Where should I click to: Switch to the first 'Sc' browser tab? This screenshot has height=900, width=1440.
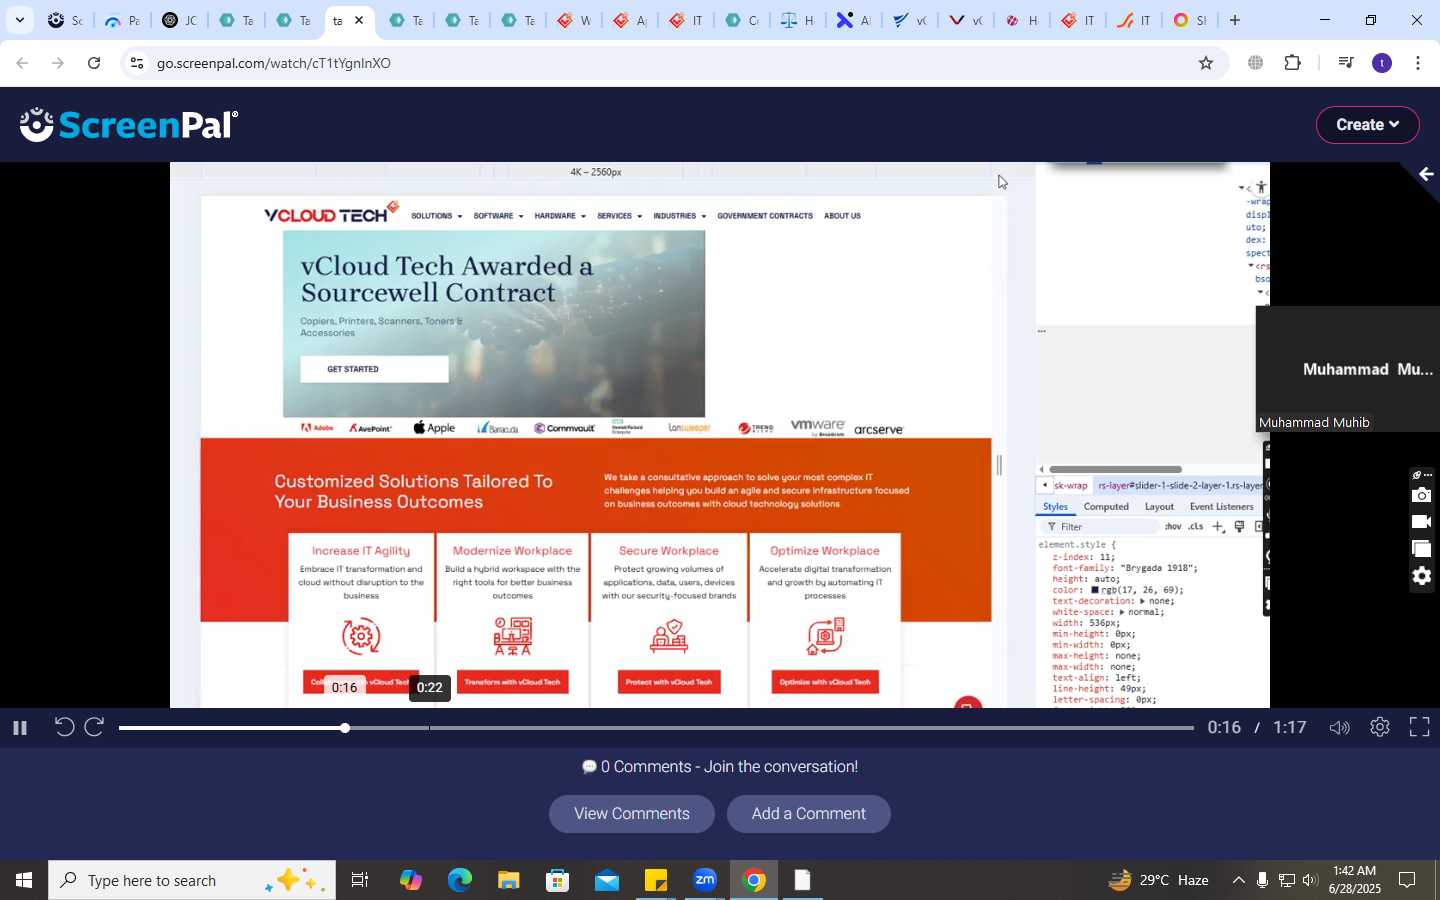click(65, 20)
